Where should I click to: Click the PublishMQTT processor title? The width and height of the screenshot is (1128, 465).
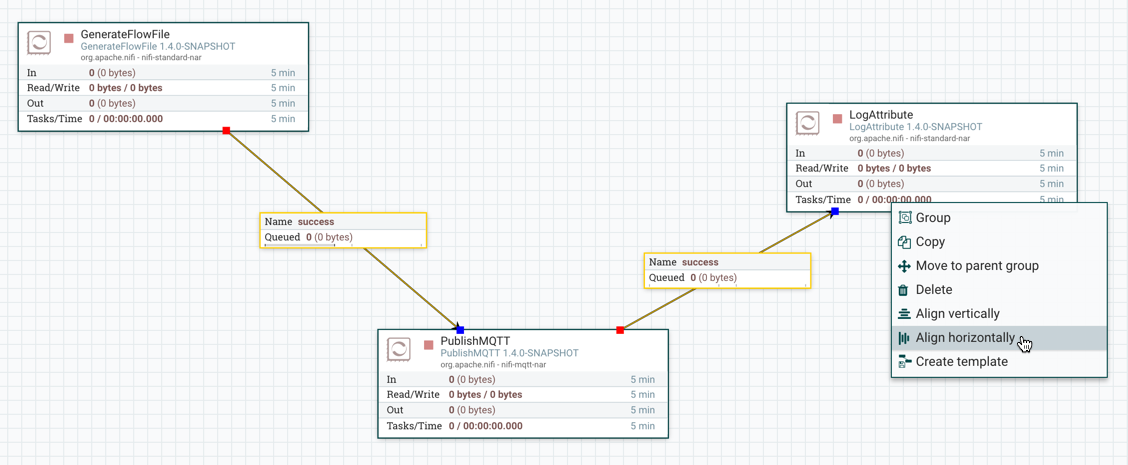coord(475,341)
